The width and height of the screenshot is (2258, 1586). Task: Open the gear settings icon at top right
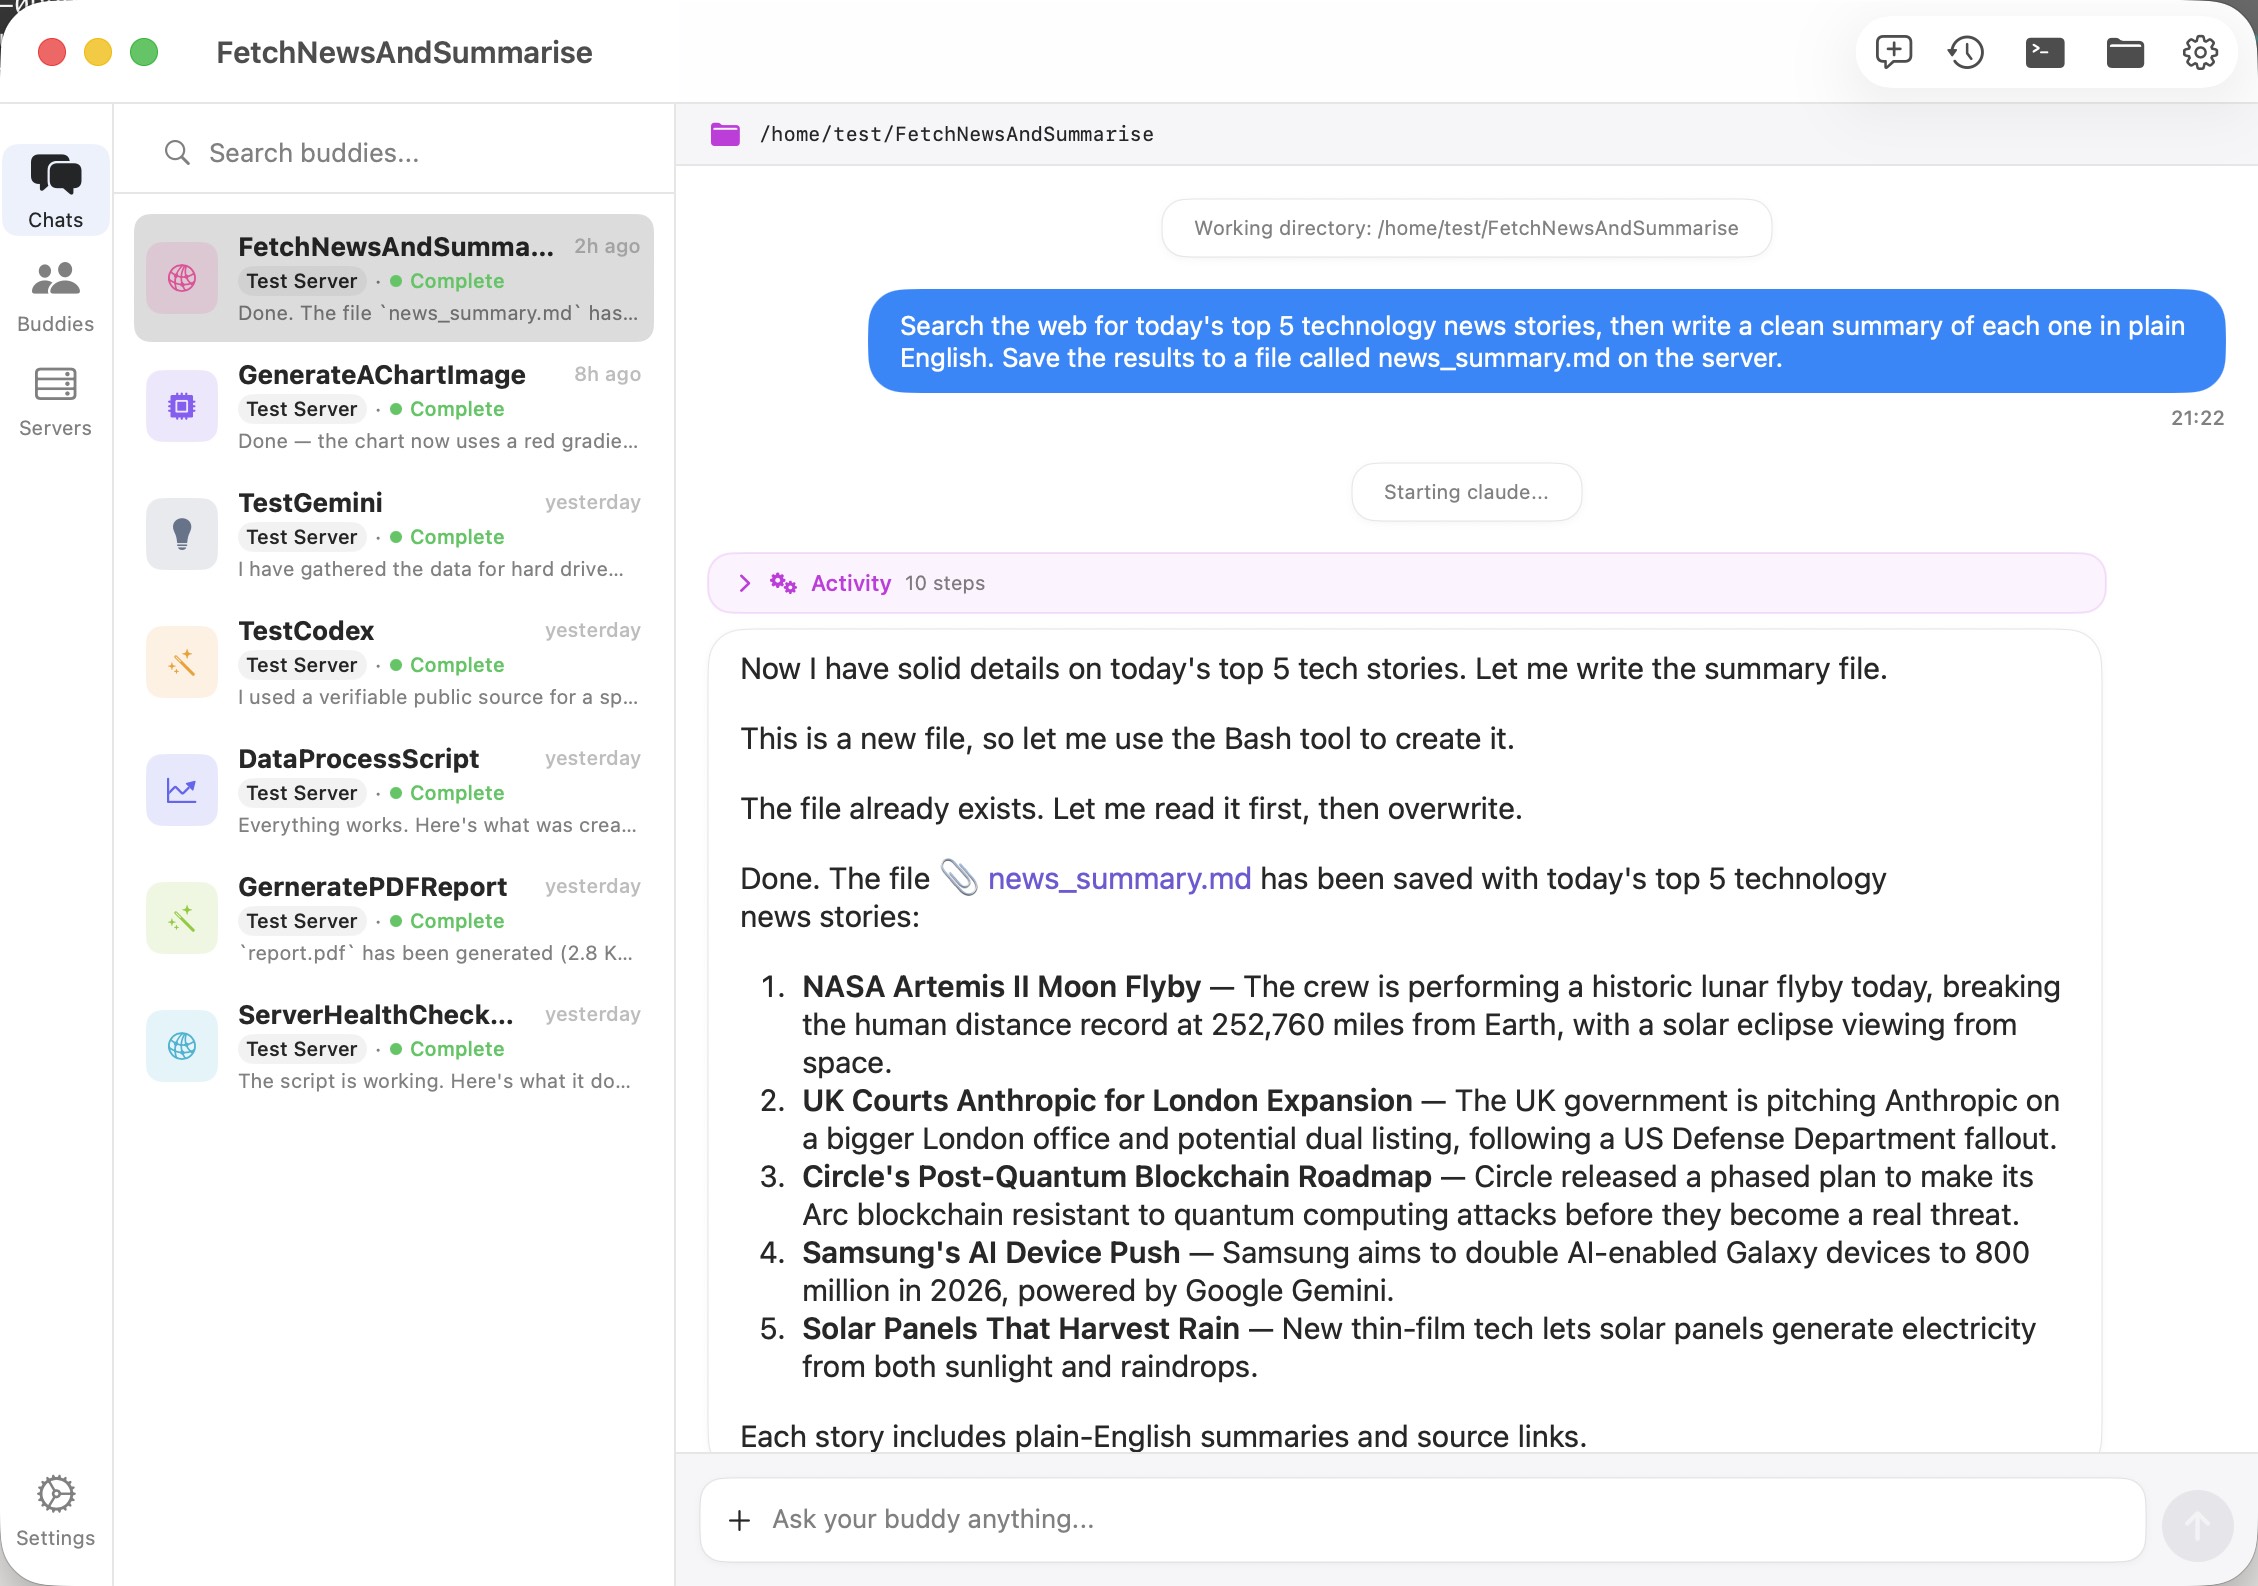coord(2200,52)
